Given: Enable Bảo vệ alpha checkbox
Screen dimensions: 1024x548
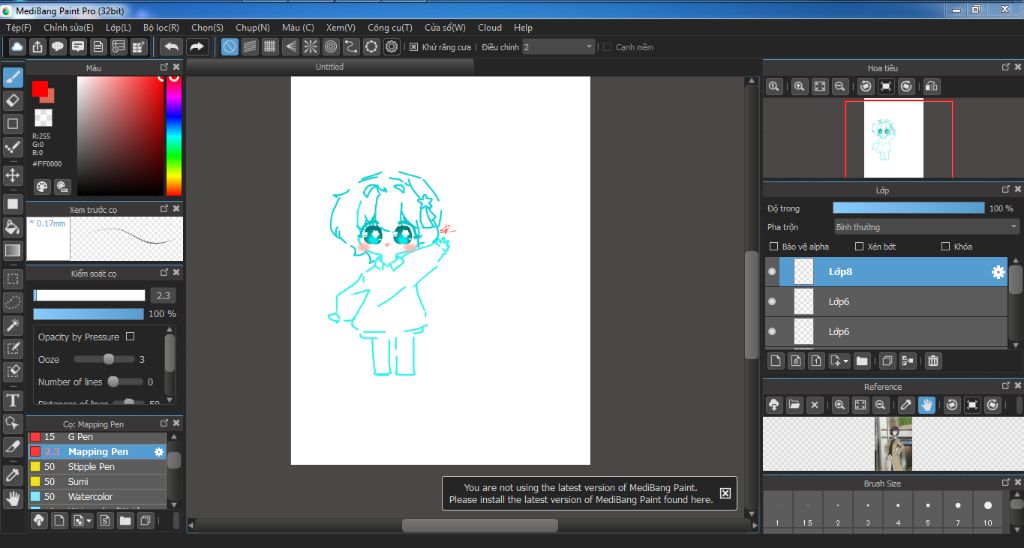Looking at the screenshot, I should click(x=774, y=246).
